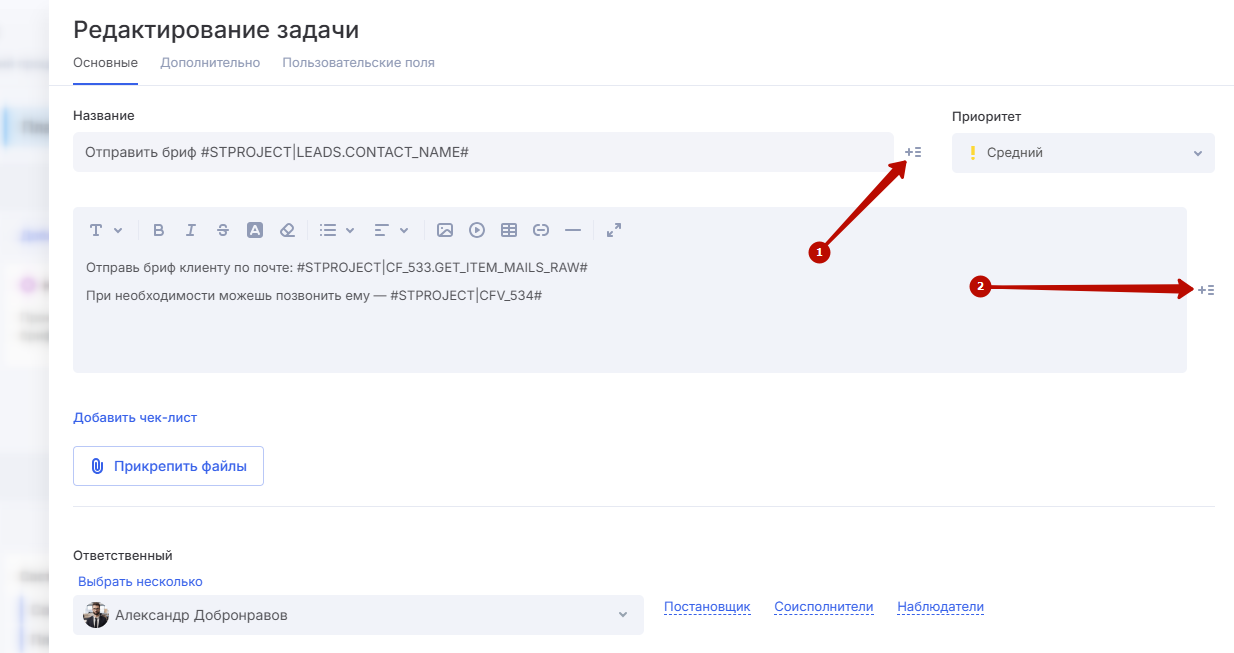The height and width of the screenshot is (653, 1234).
Task: Enable strikethrough text formatting
Action: [223, 230]
